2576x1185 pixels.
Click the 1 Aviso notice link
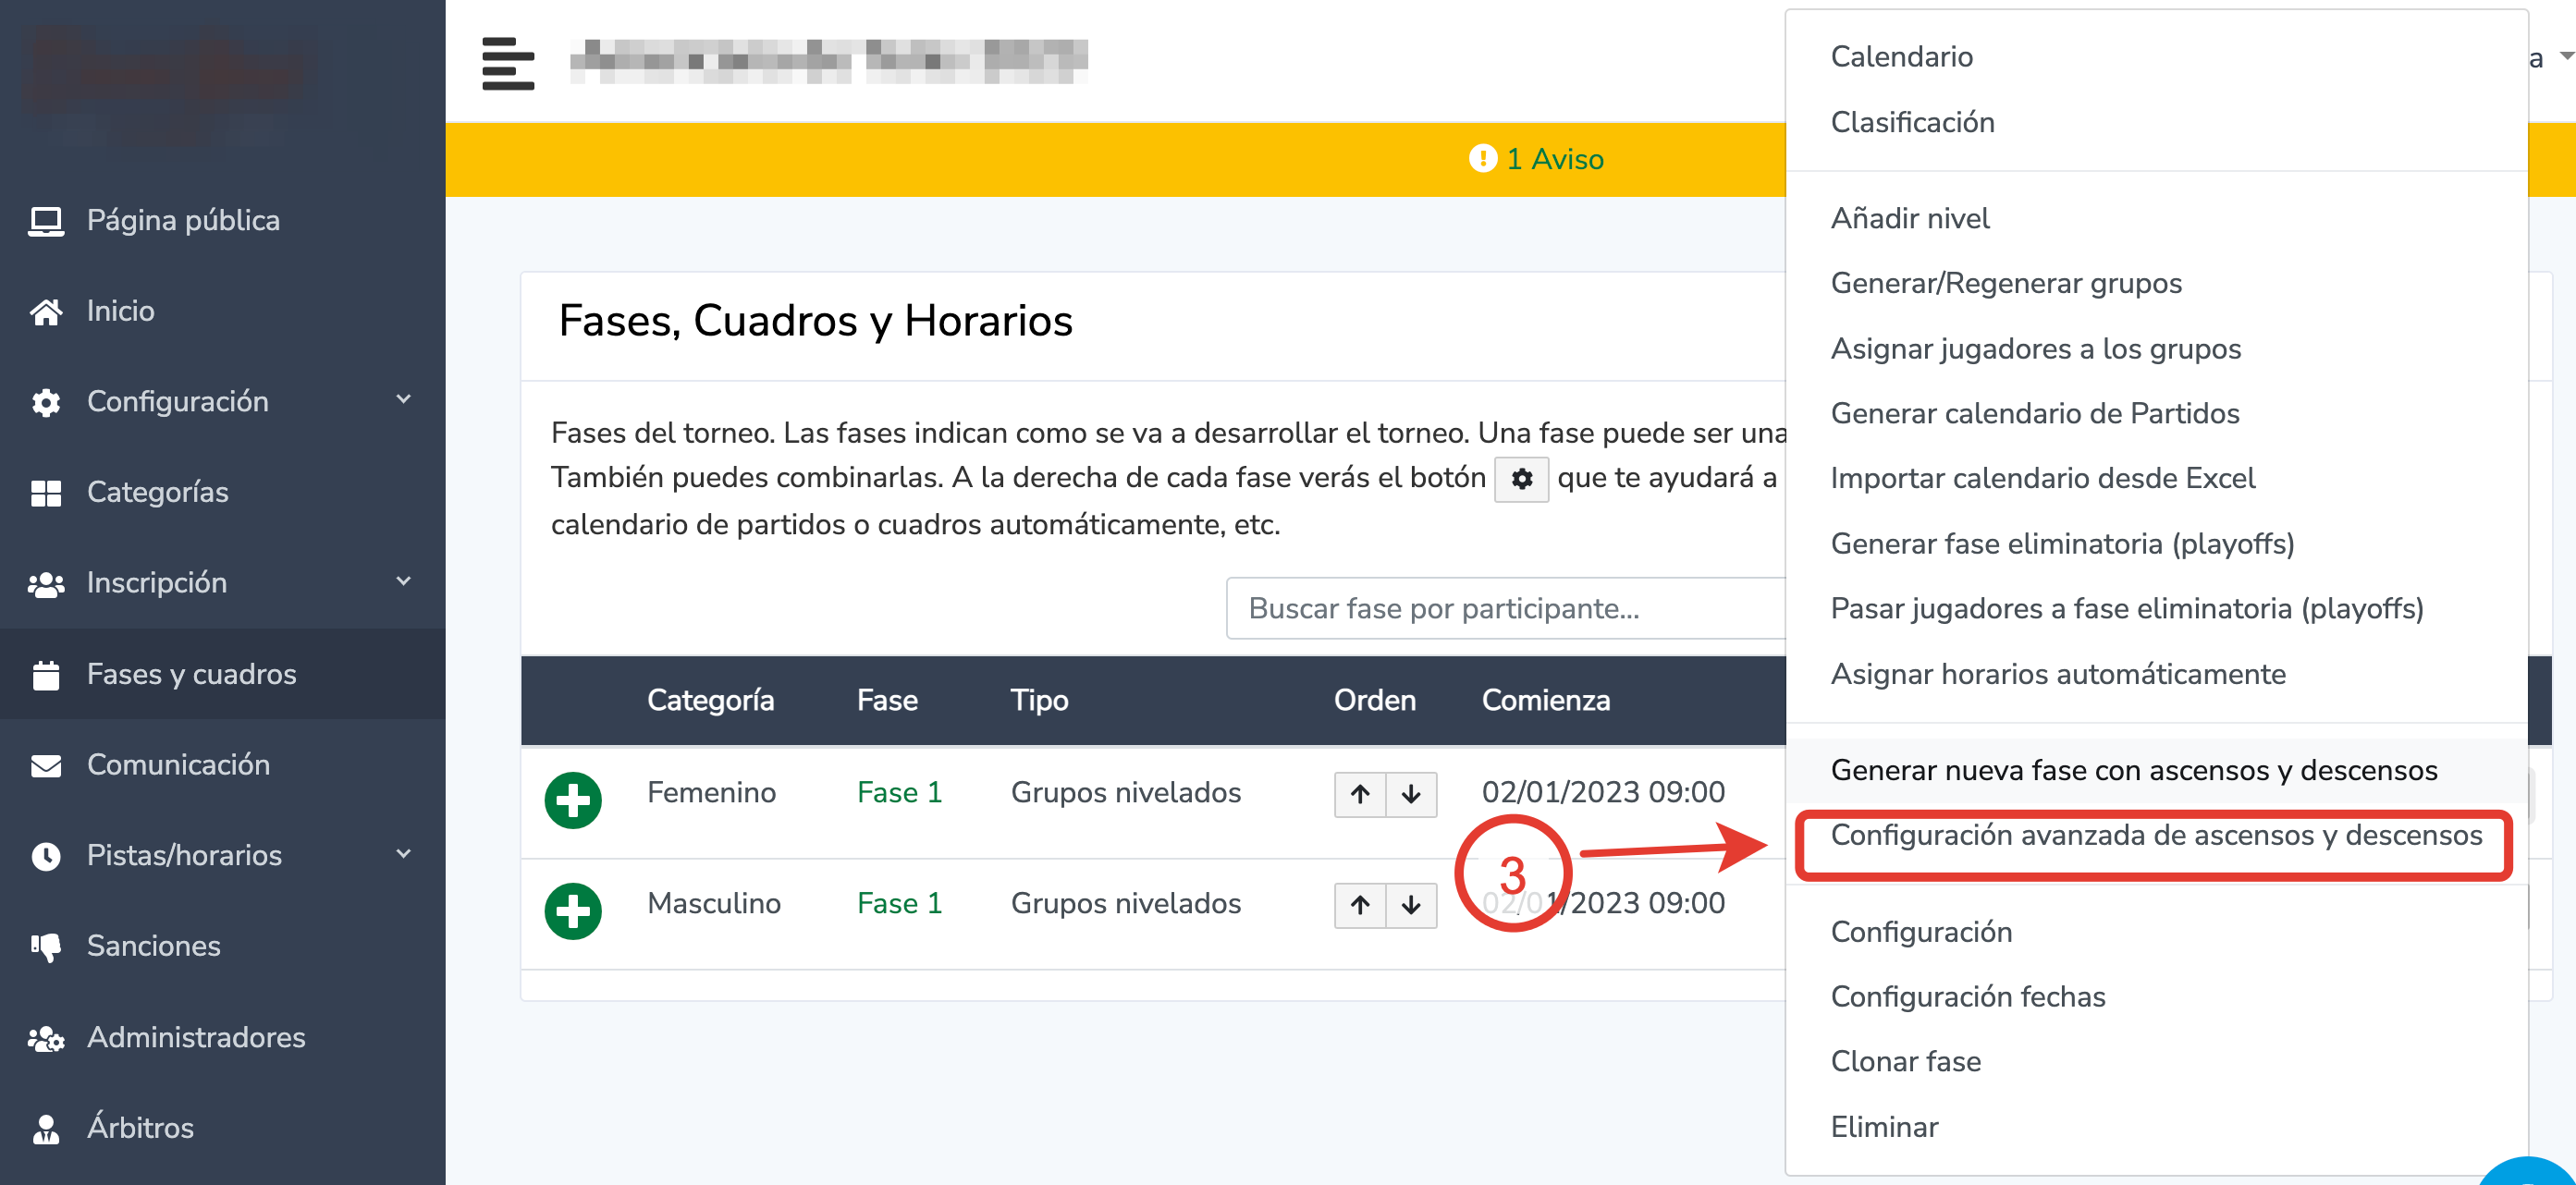pos(1554,159)
